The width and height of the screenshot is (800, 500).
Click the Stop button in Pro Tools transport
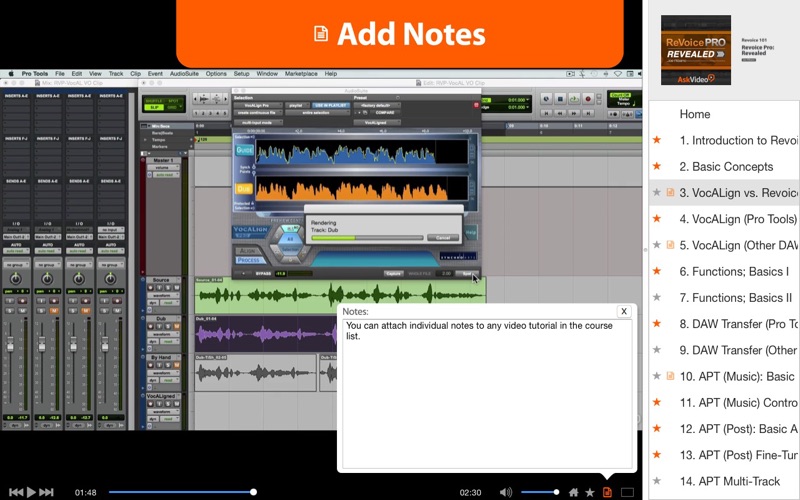coord(560,99)
